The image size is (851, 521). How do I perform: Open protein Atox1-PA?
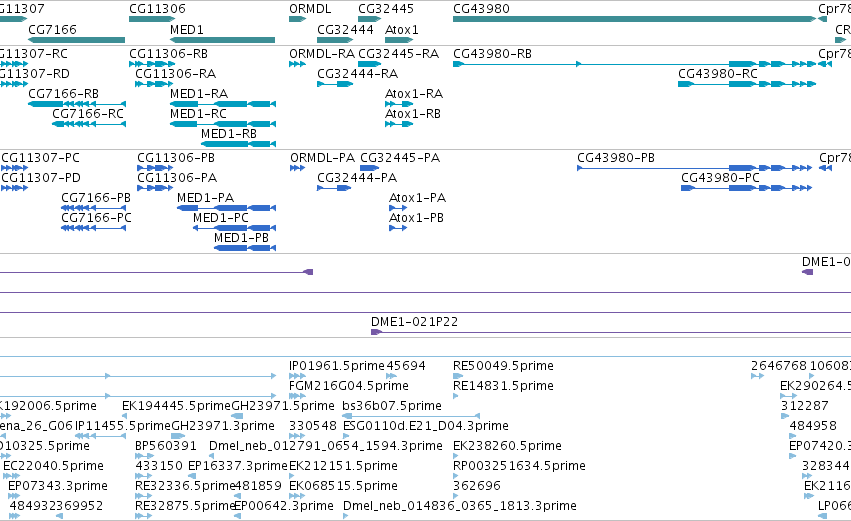417,198
